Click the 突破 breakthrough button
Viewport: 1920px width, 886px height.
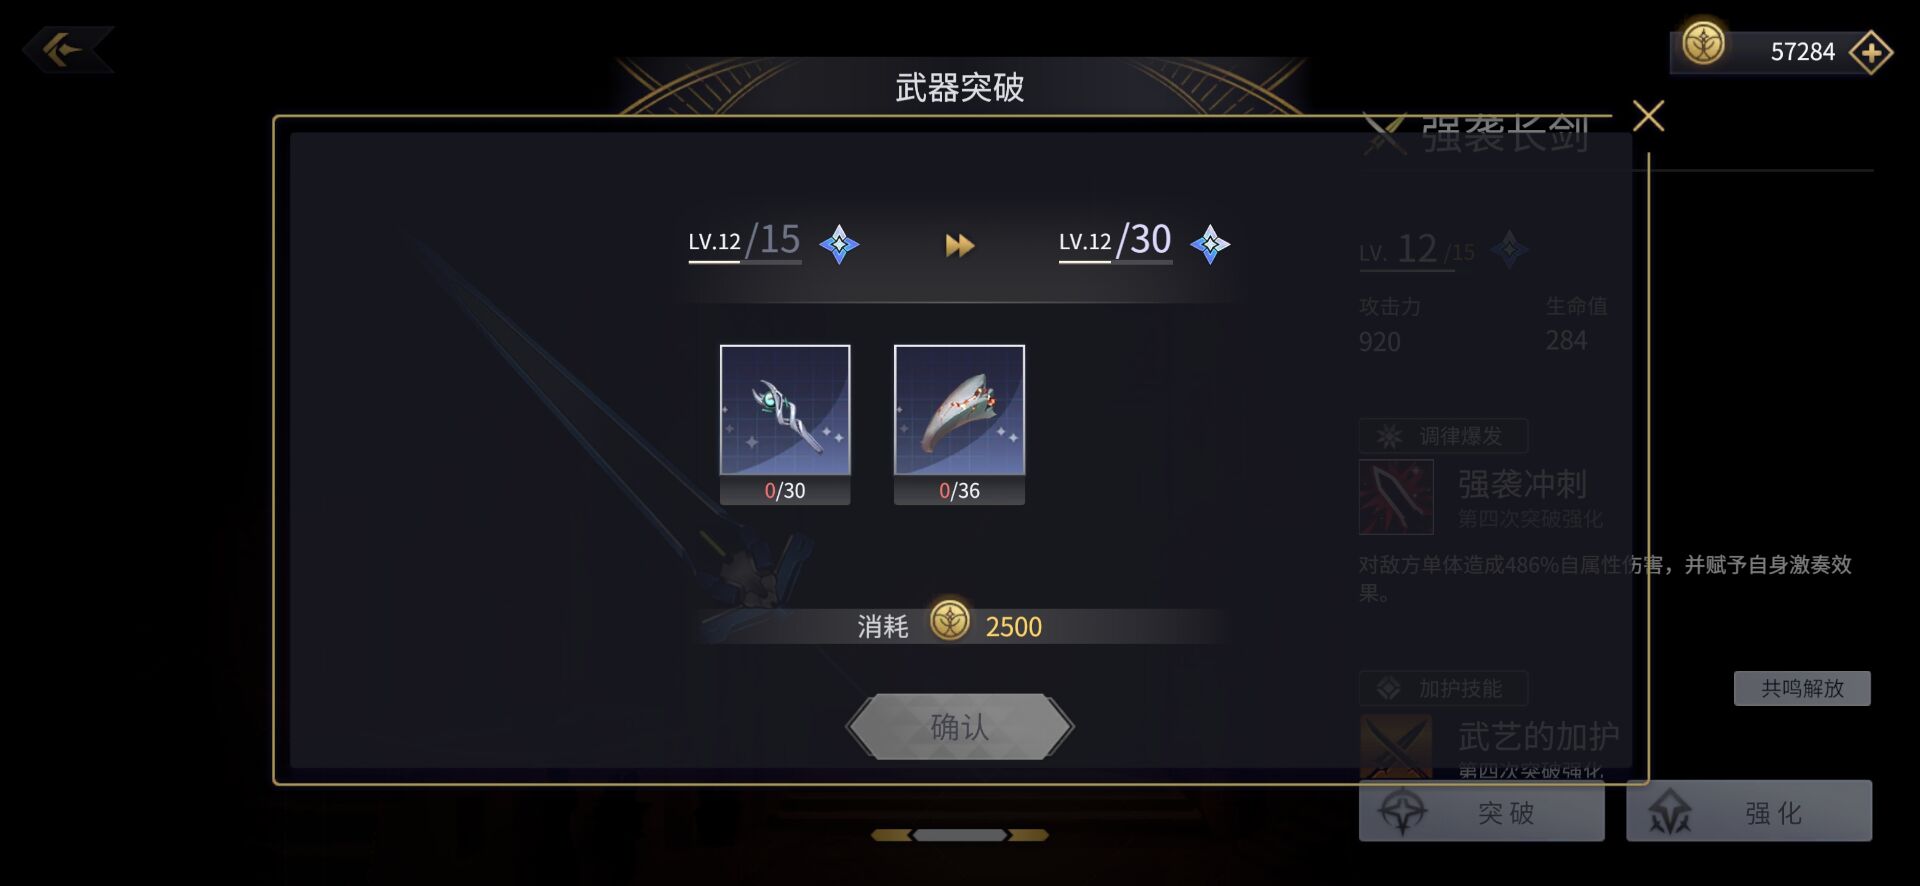point(1481,811)
